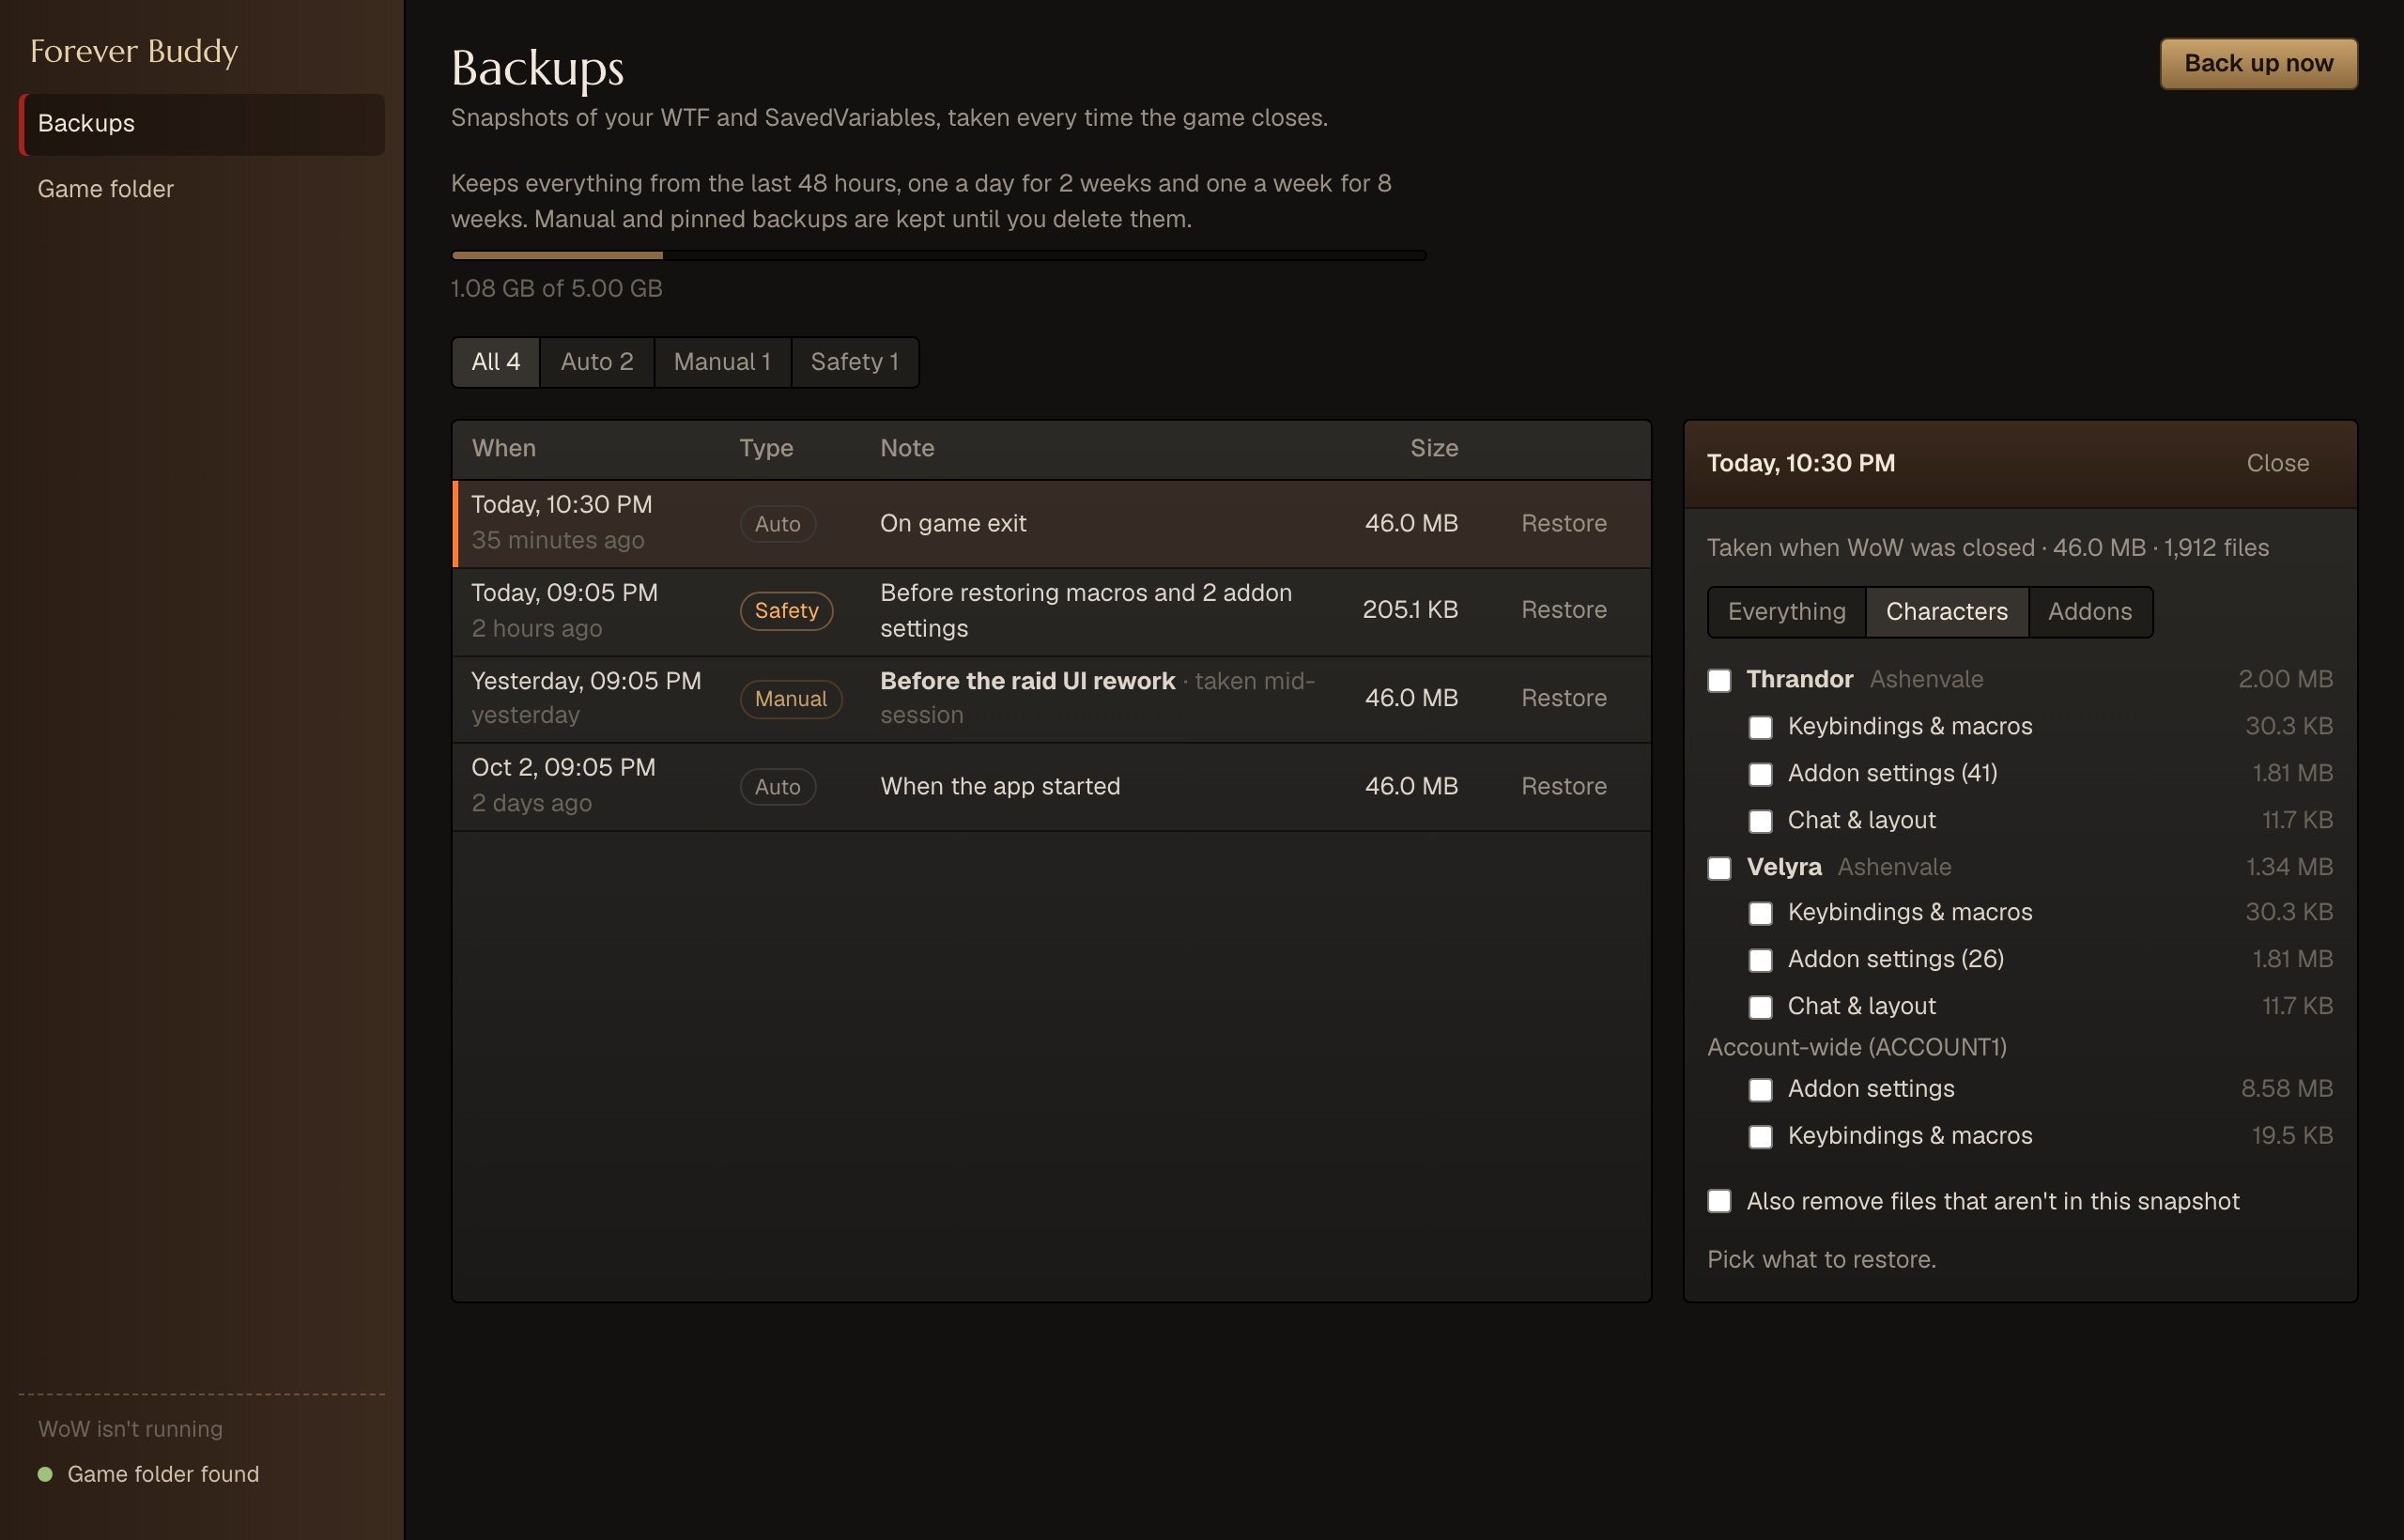The width and height of the screenshot is (2404, 1540).
Task: Select the Before the raid UI rework note
Action: tap(1027, 681)
